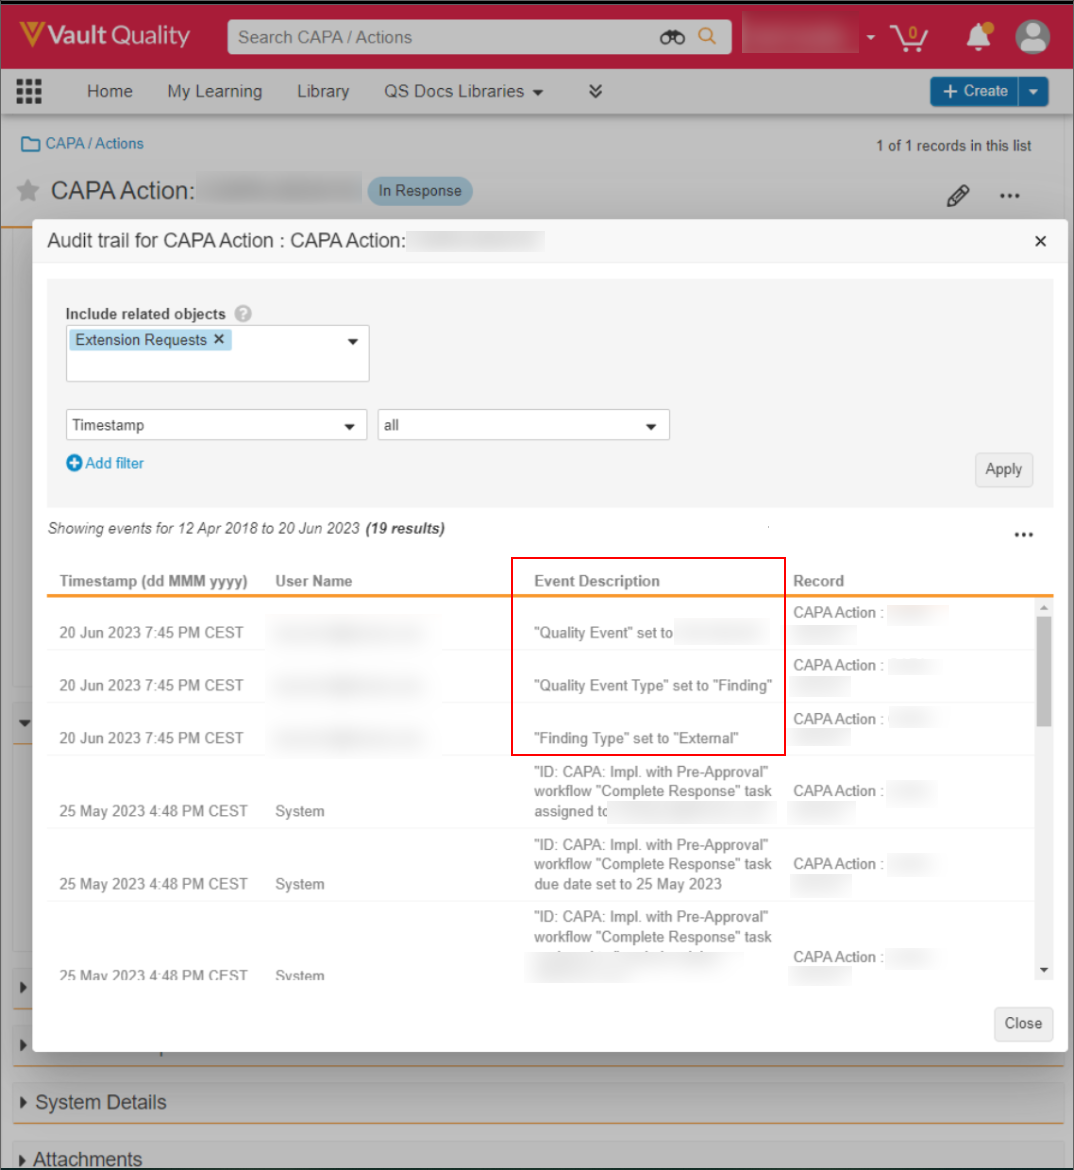Screen dimensions: 1074x1170
Task: Click the Record column header
Action: (818, 581)
